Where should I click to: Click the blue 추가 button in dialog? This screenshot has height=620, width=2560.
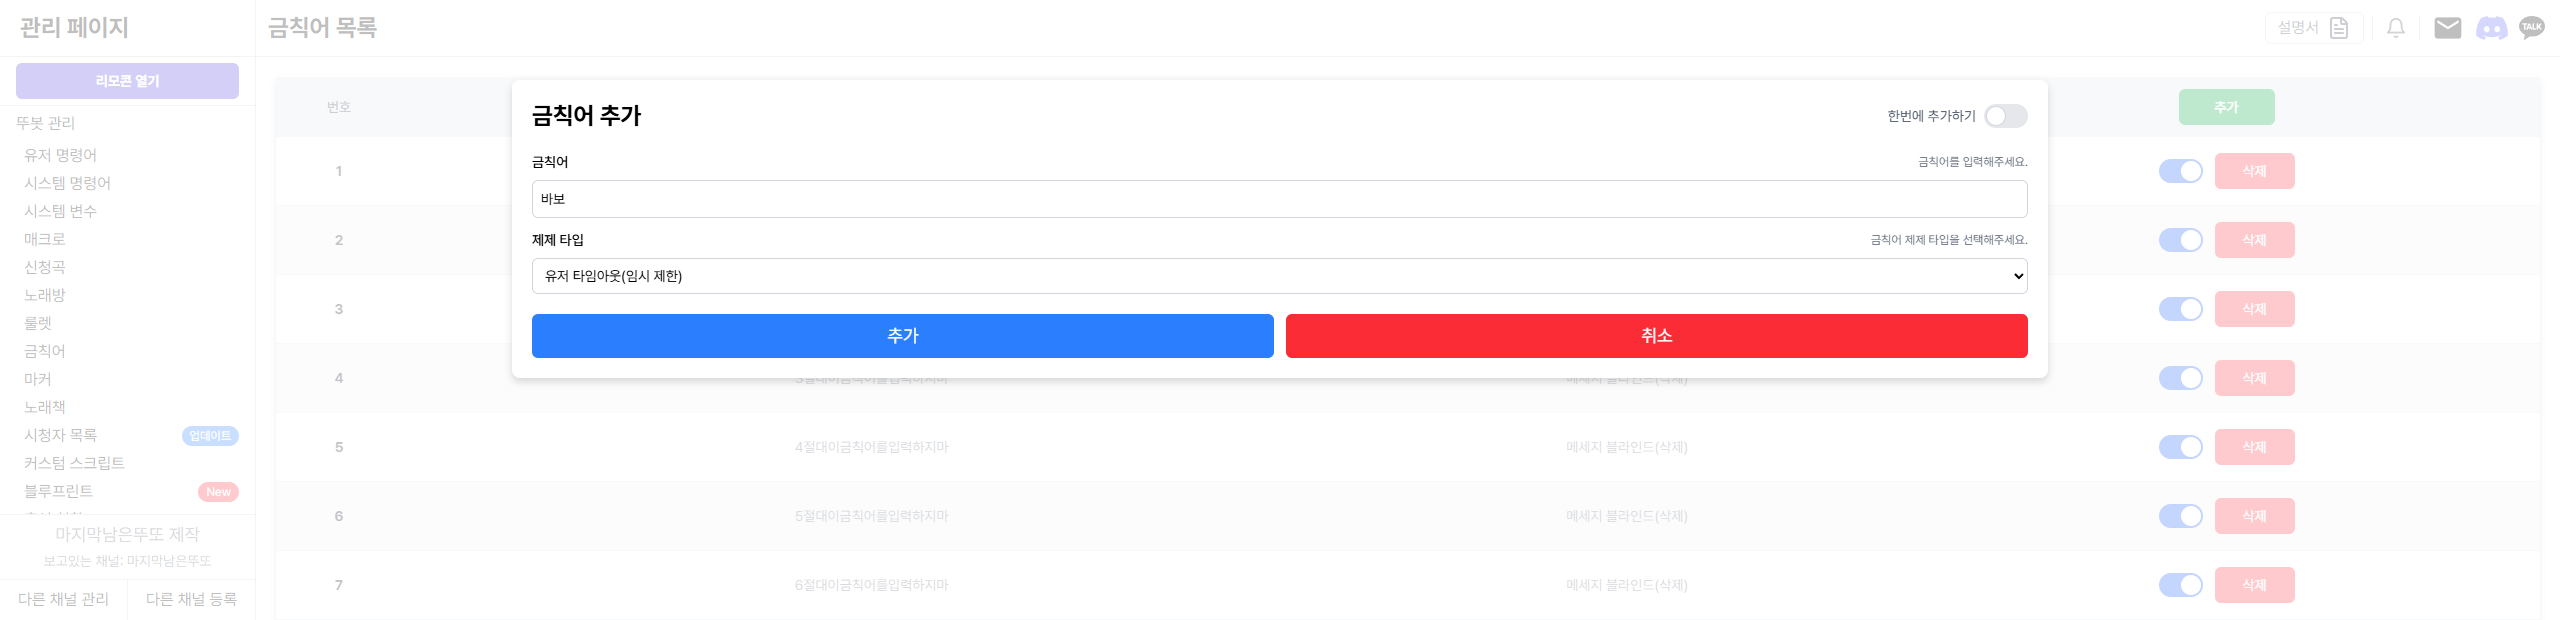pyautogui.click(x=902, y=336)
